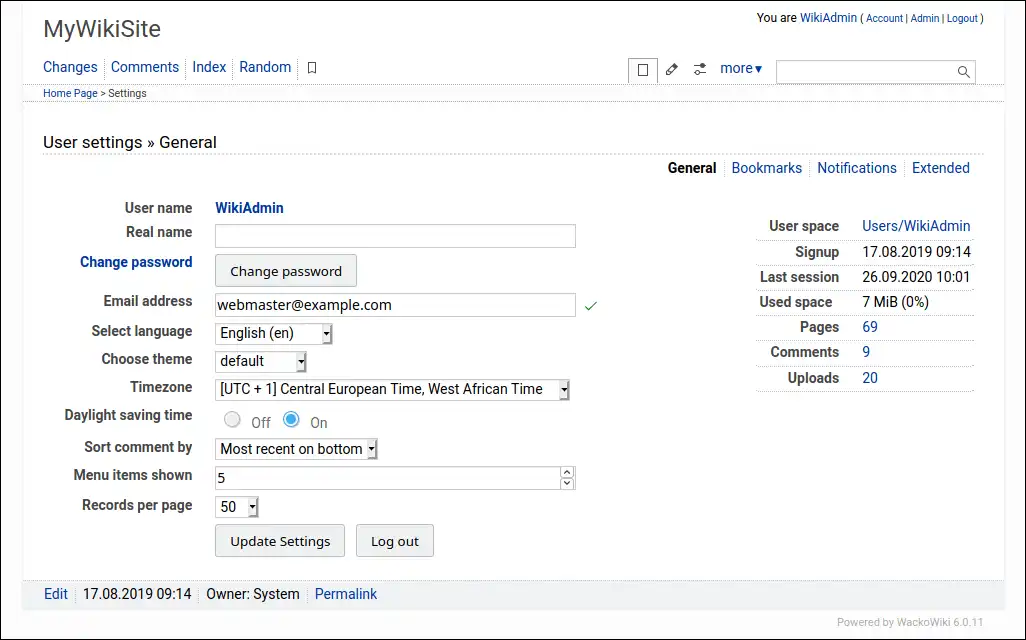Select daylight saving time On

[x=292, y=420]
